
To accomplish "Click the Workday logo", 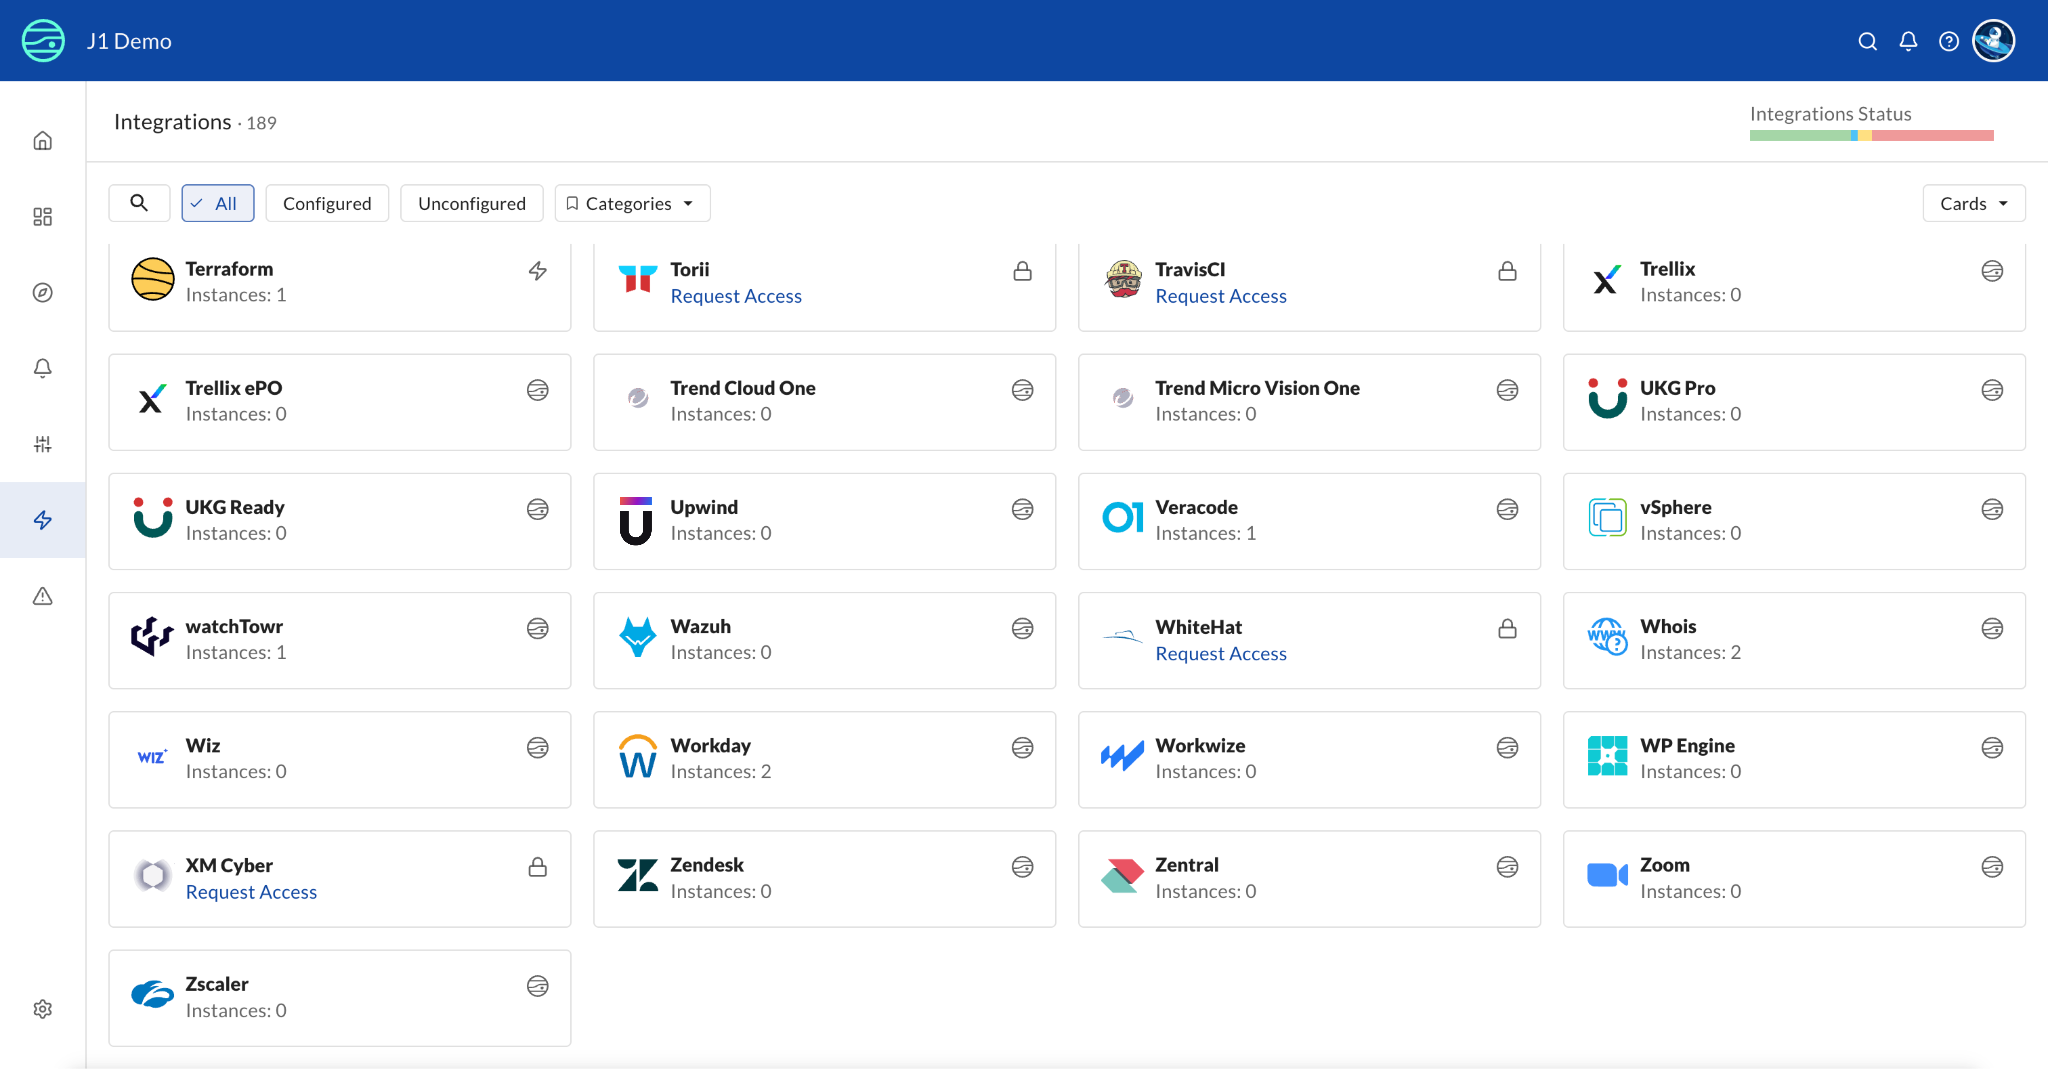I will (637, 757).
